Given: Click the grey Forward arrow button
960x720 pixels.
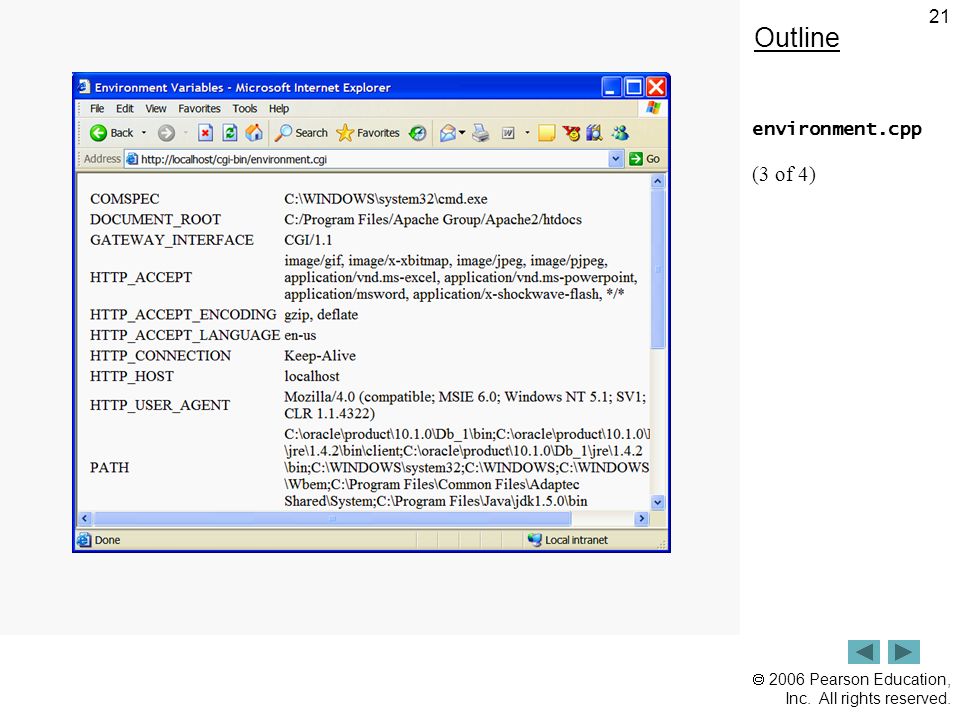Looking at the screenshot, I should pyautogui.click(x=166, y=133).
